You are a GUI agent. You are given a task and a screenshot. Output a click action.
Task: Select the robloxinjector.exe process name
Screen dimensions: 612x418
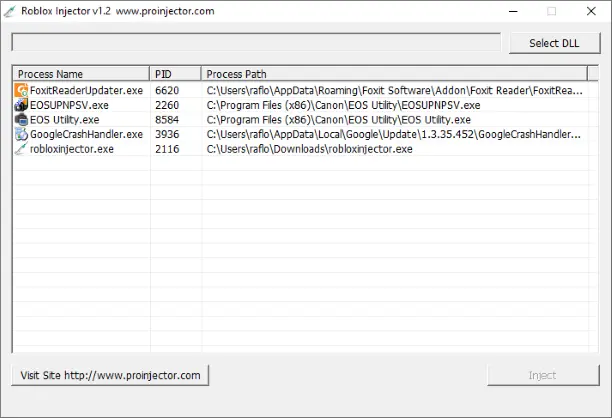pyautogui.click(x=72, y=149)
